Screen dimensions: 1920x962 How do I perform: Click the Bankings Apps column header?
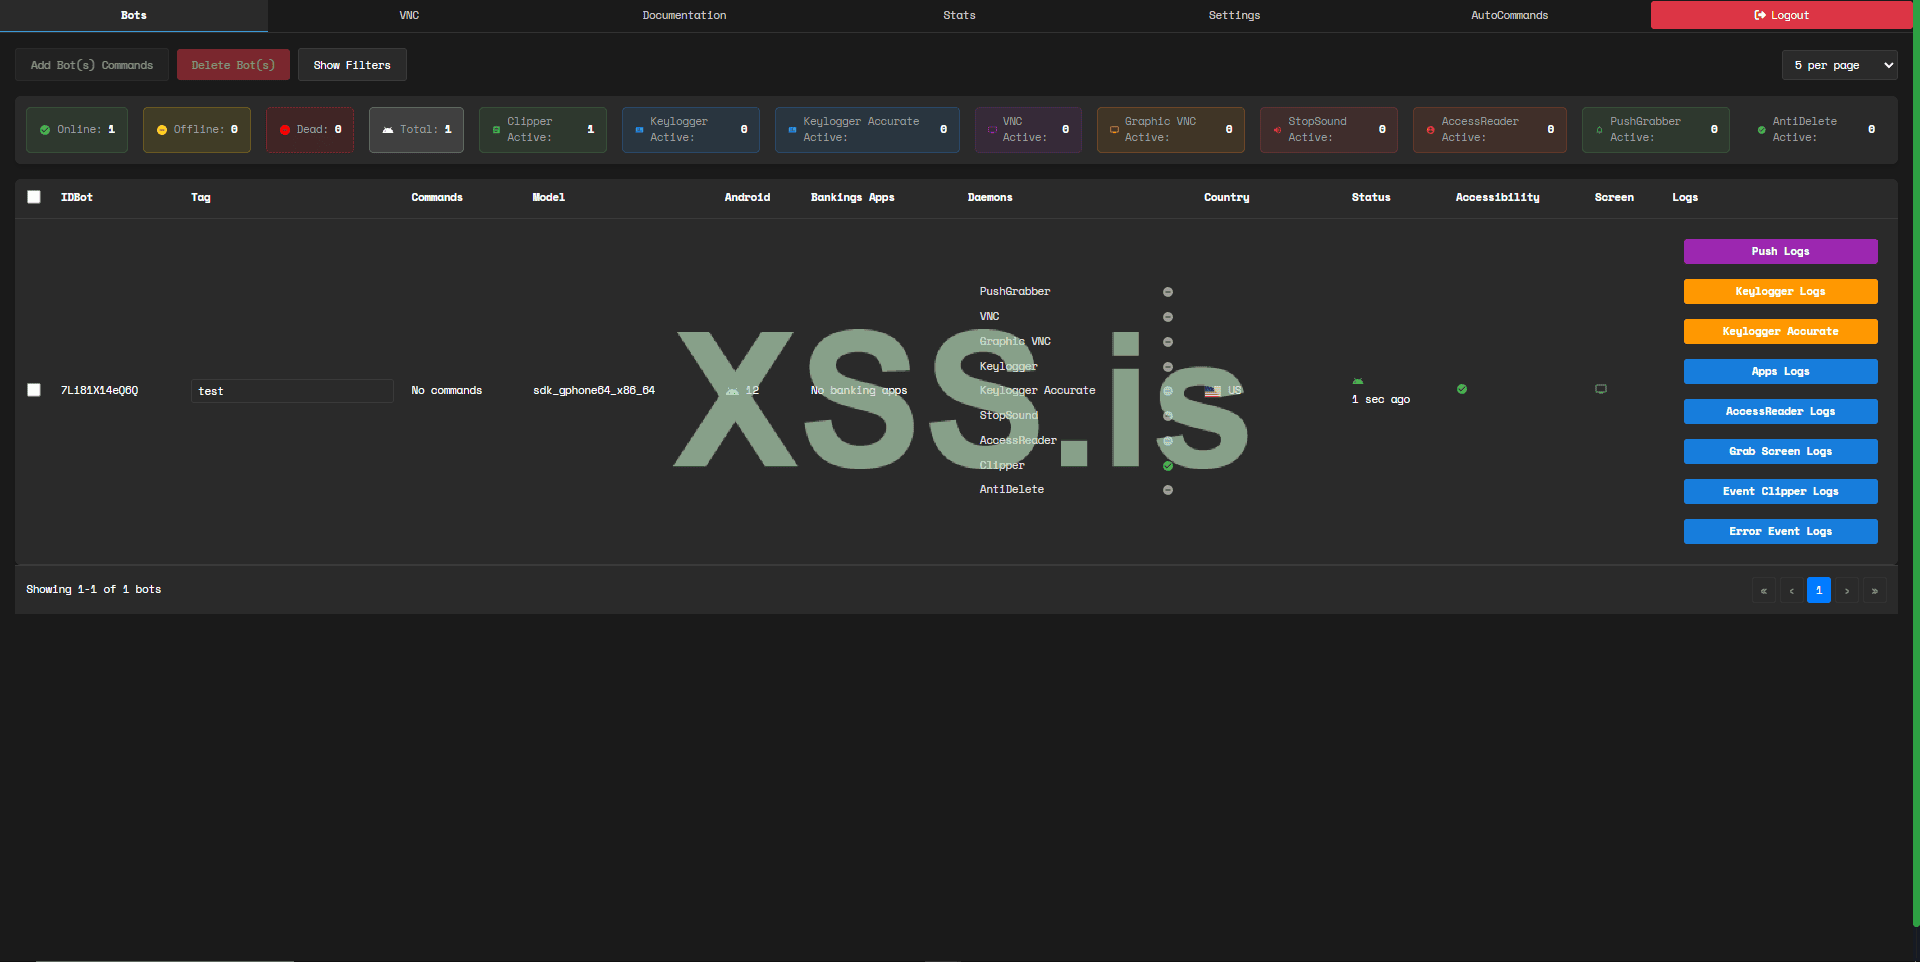(x=853, y=198)
